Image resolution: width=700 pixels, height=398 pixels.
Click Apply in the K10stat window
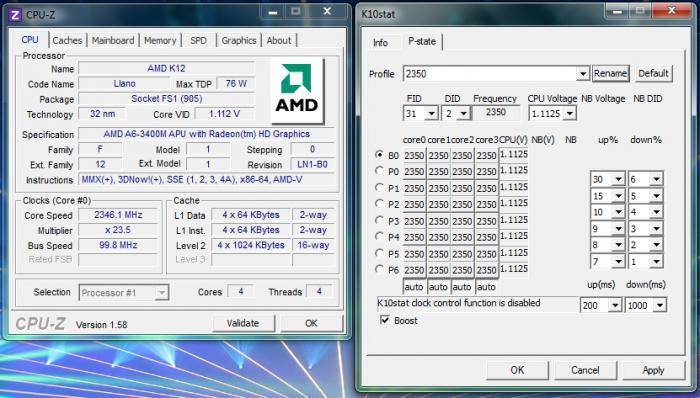tap(654, 370)
